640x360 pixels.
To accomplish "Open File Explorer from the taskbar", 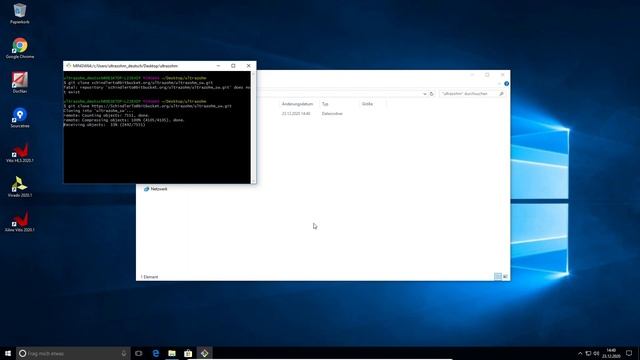I will [172, 353].
